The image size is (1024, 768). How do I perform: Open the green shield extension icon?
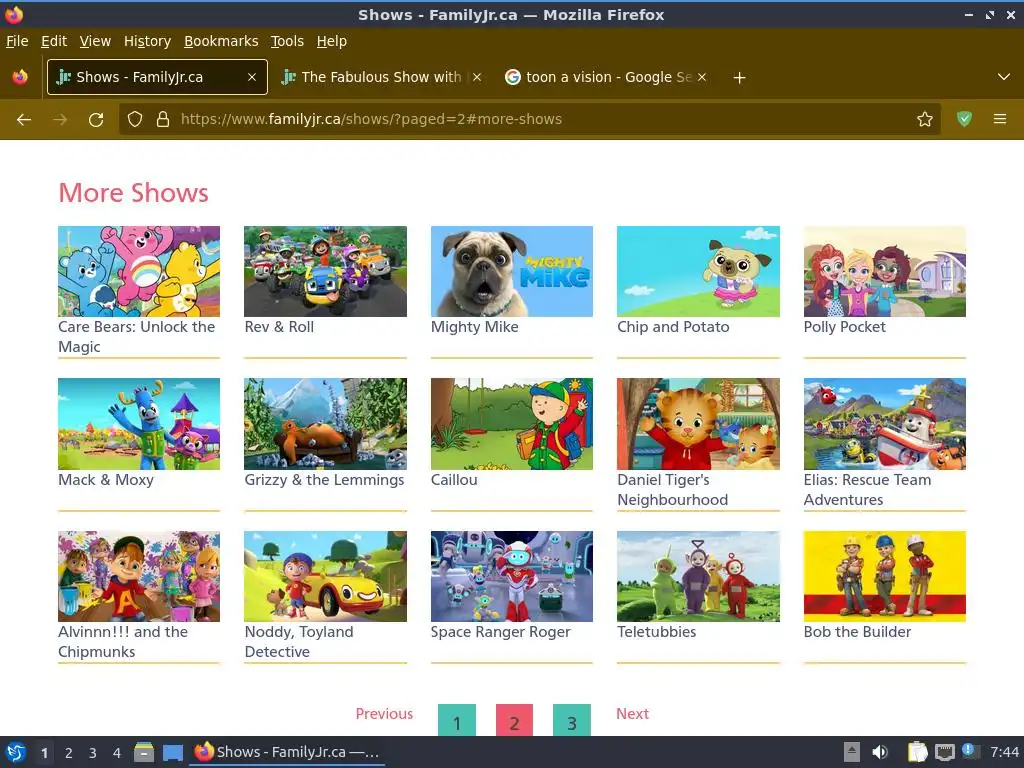964,120
